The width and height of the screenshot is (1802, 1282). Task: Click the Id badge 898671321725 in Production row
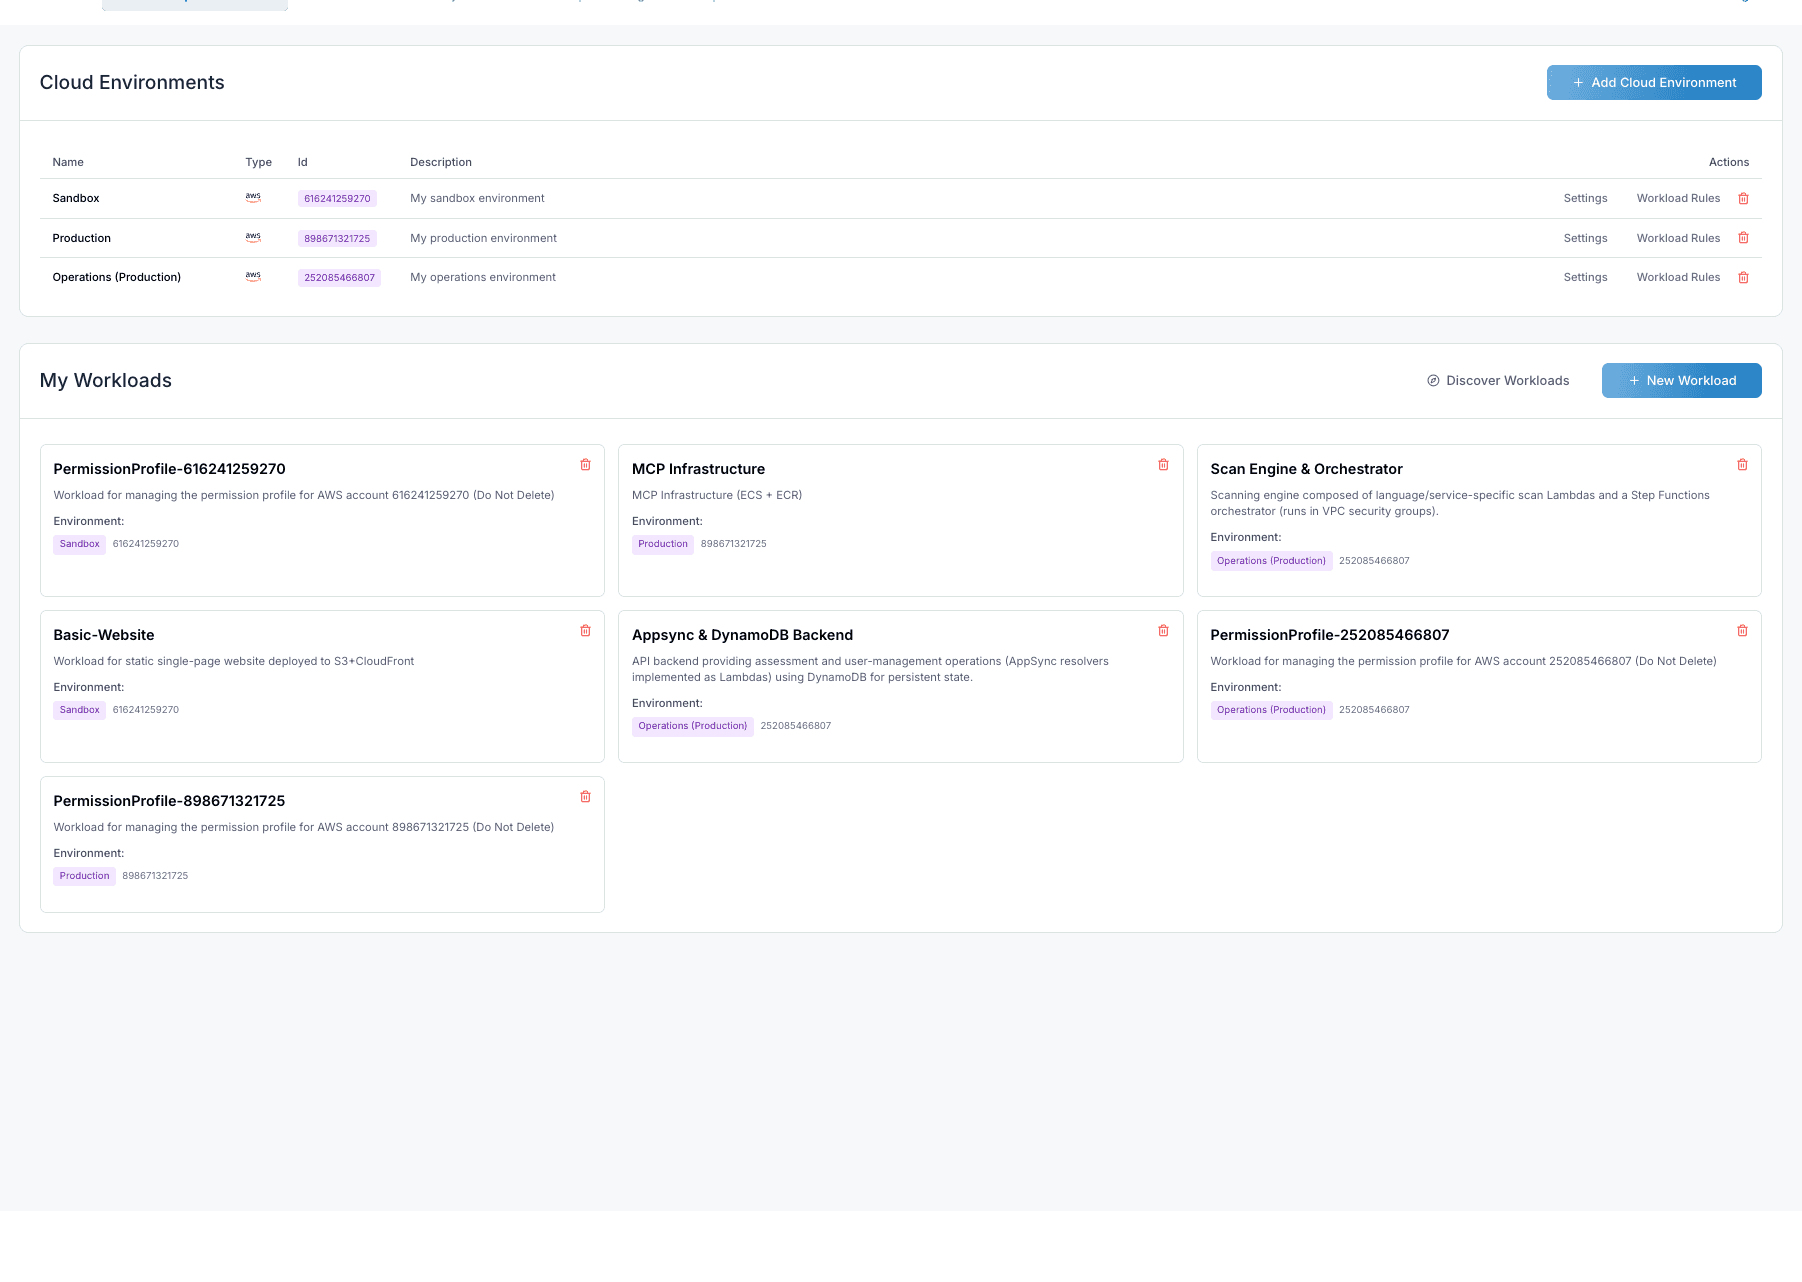click(337, 238)
